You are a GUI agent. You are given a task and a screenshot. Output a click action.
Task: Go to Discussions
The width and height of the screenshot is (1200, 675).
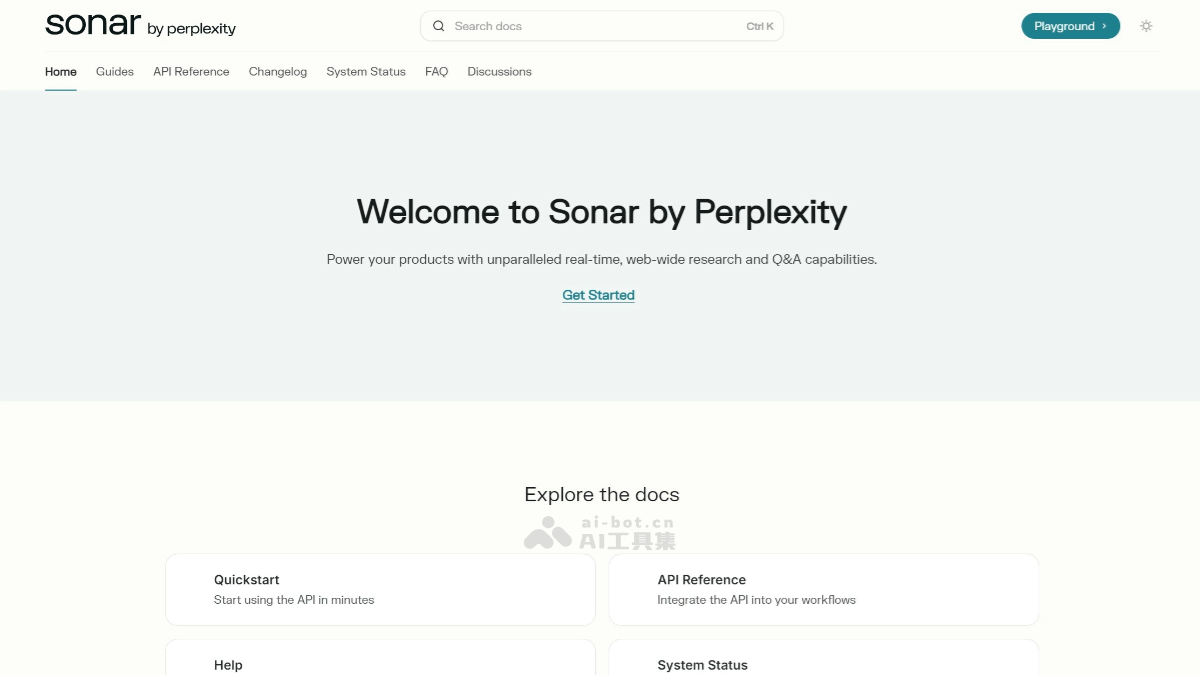(x=499, y=71)
